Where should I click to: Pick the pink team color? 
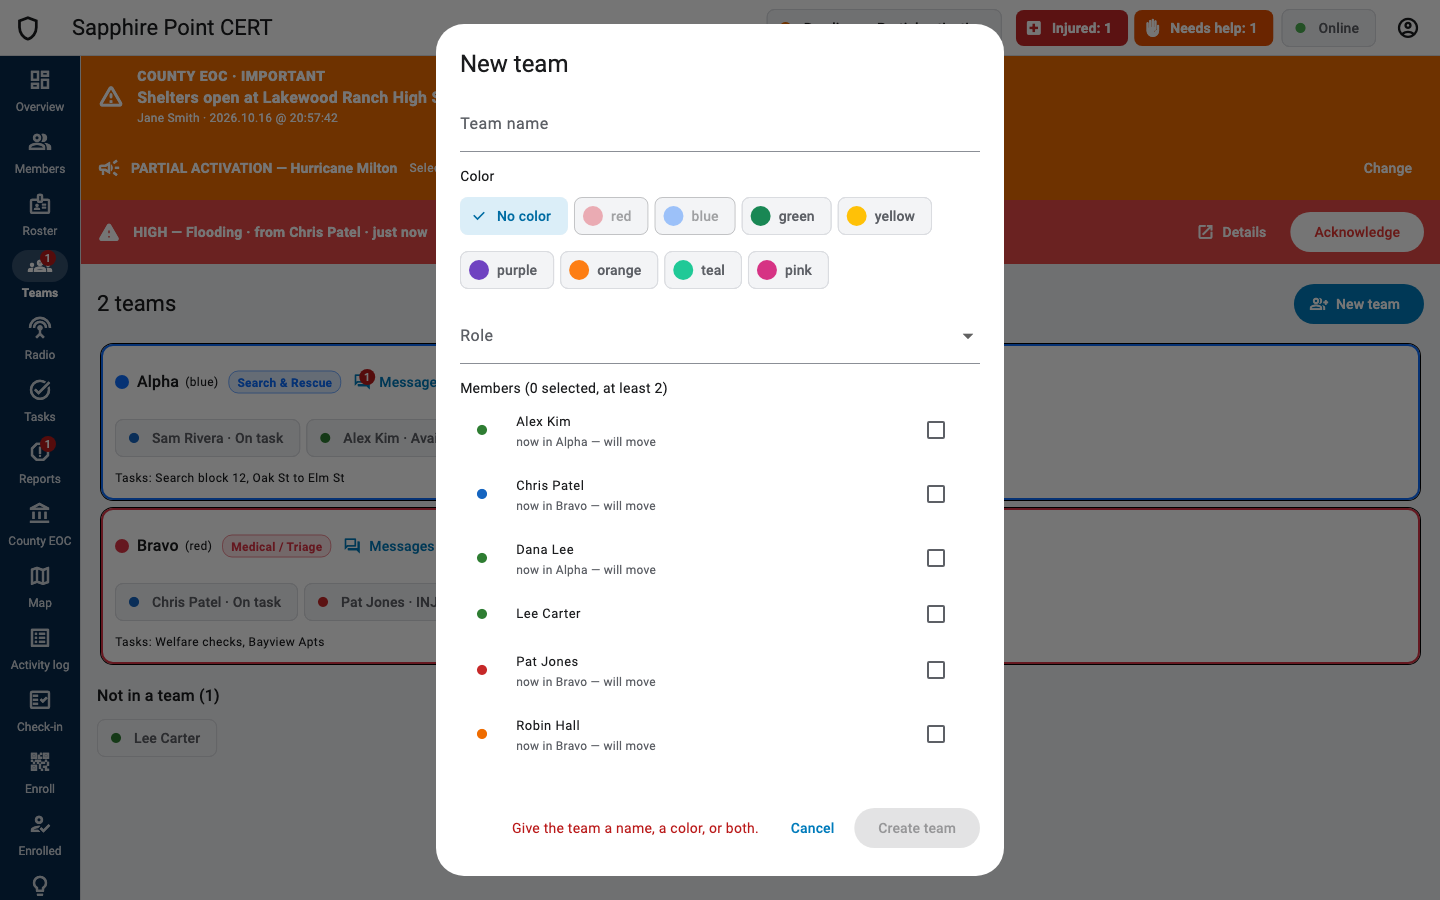788,270
